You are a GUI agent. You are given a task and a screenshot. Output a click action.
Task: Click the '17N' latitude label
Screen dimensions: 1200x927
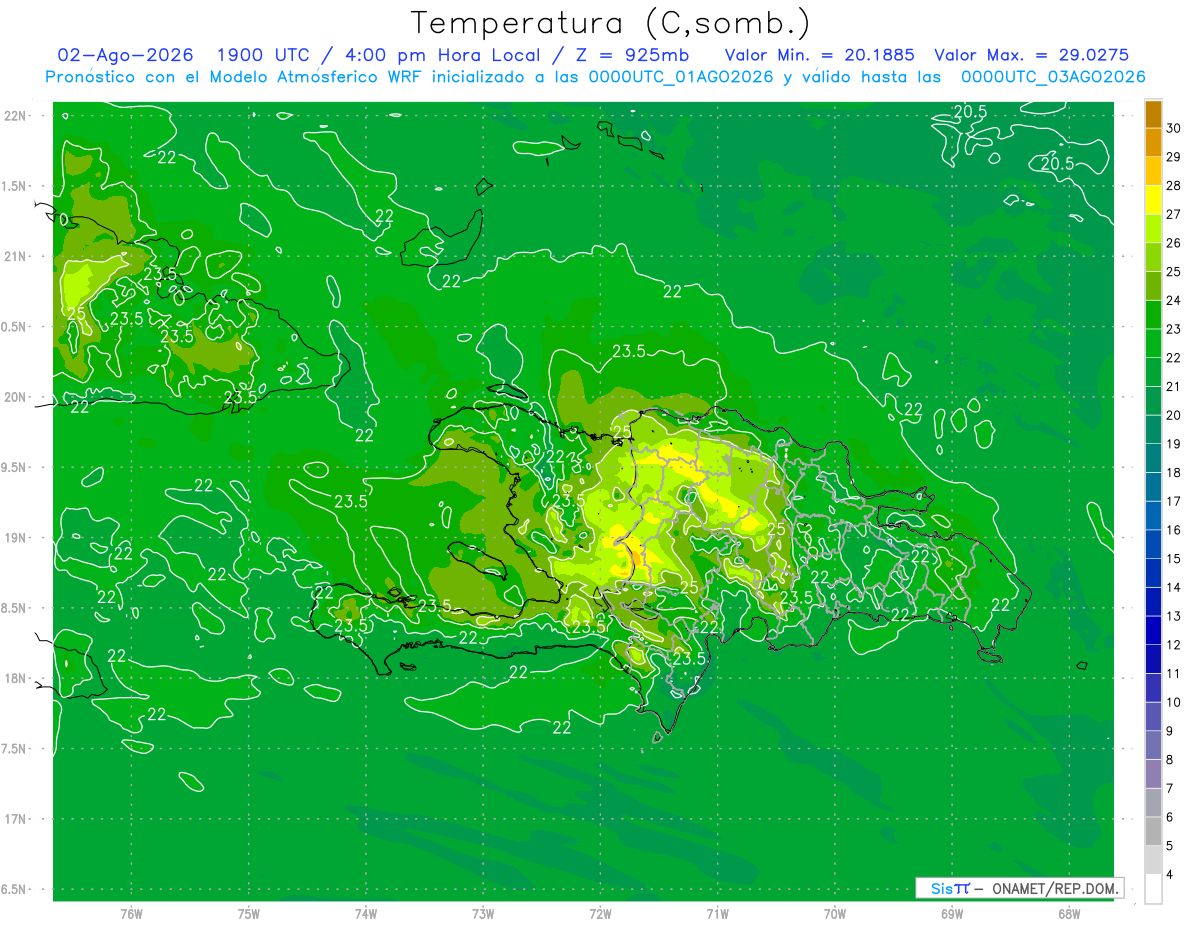click(x=15, y=819)
